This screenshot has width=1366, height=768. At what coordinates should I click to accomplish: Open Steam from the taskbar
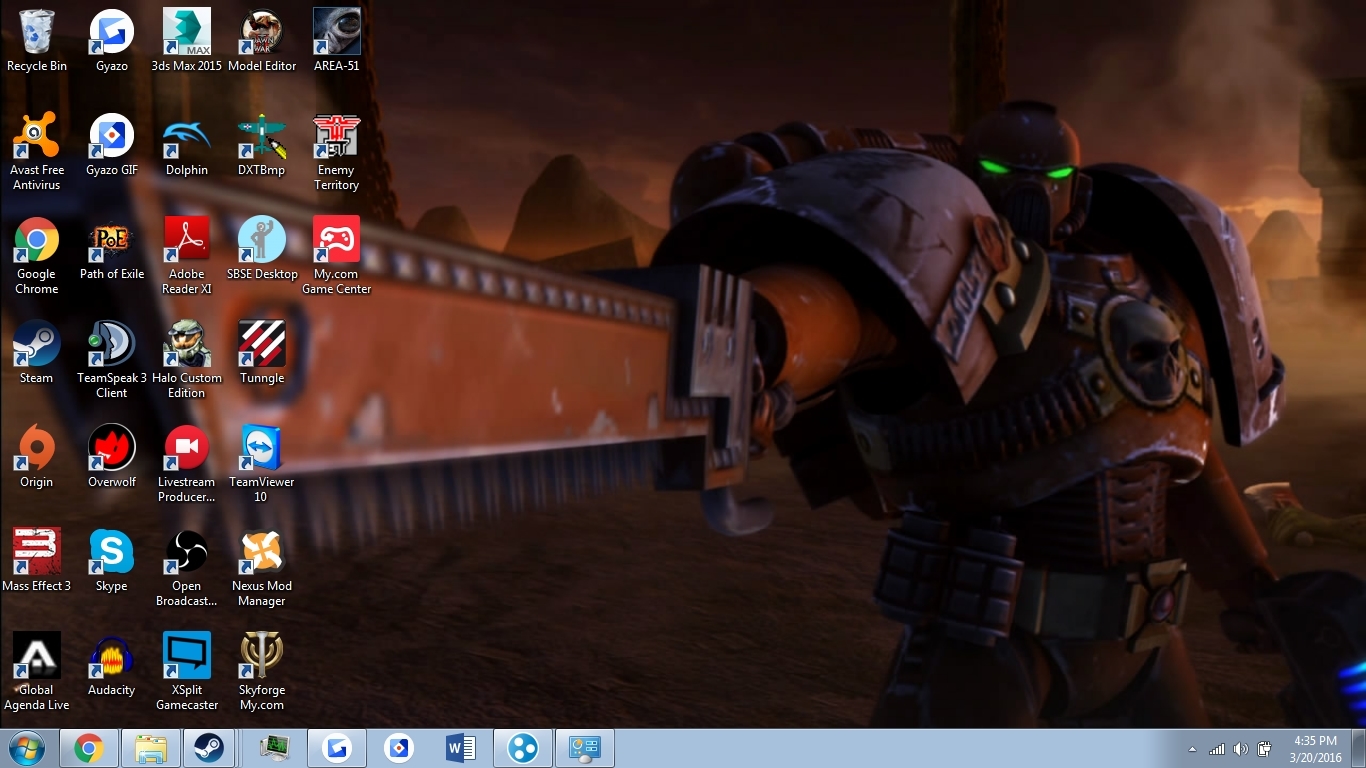(x=209, y=748)
